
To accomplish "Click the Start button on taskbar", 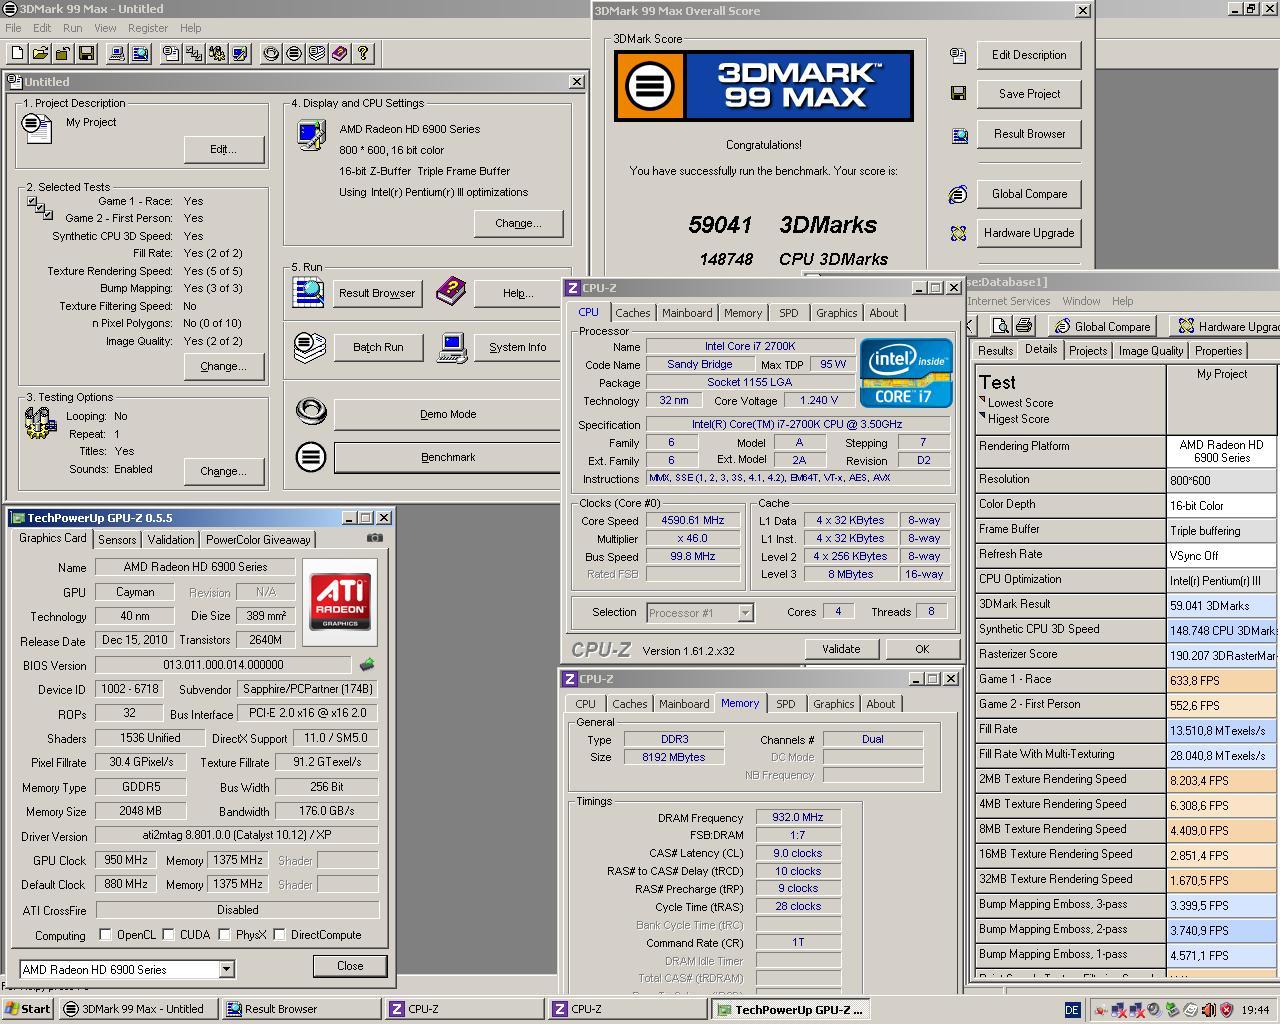I will click(x=27, y=1009).
